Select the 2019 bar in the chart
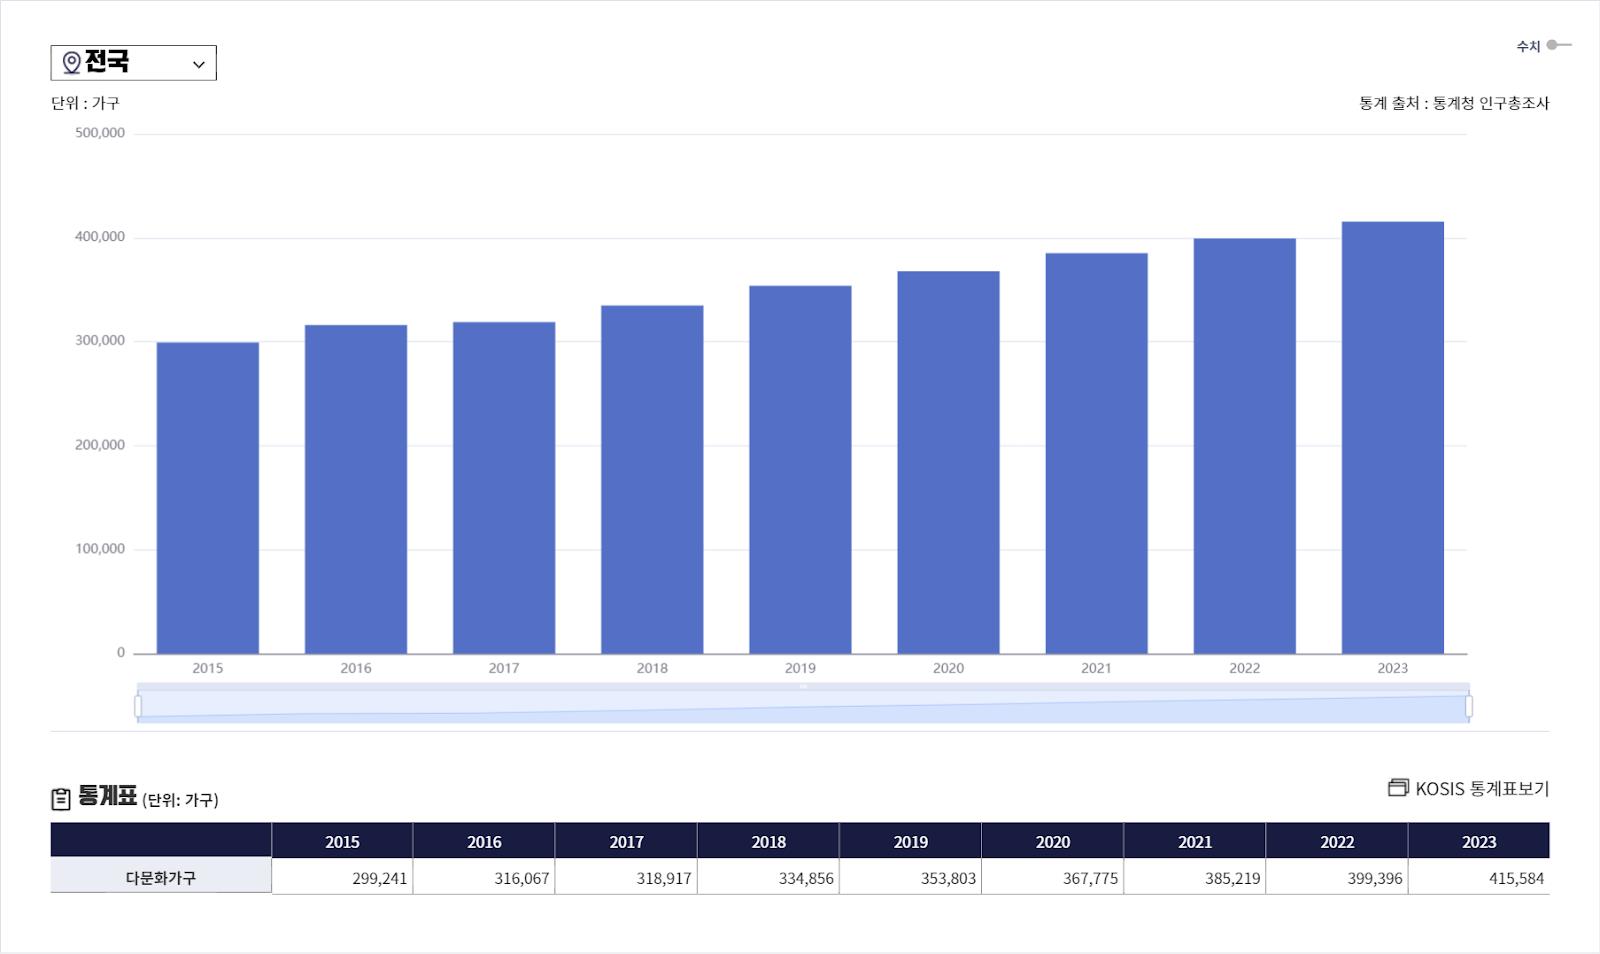Screen dimensions: 1600x954 [x=800, y=470]
